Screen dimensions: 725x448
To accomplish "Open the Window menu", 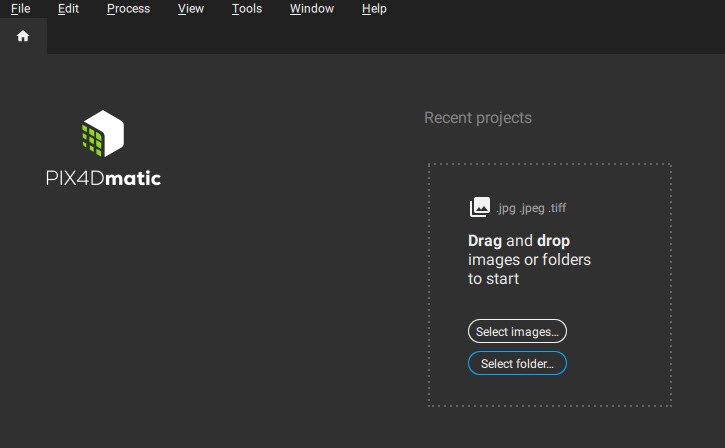I will click(311, 9).
